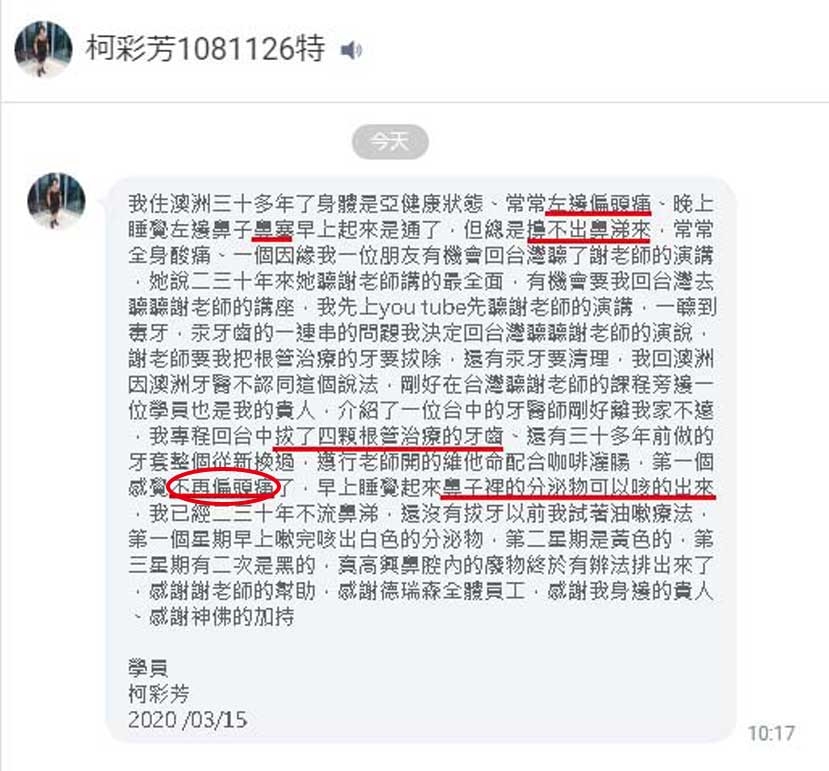Click the underlined word 鼻塞
The height and width of the screenshot is (771, 829).
click(x=273, y=230)
